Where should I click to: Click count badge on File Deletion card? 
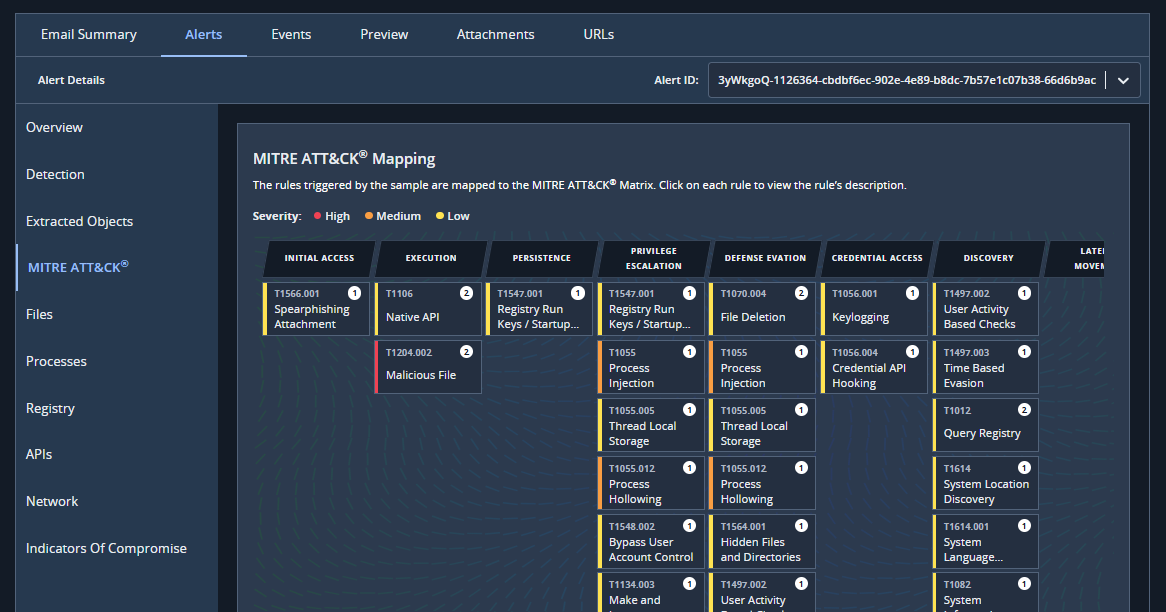pyautogui.click(x=801, y=293)
